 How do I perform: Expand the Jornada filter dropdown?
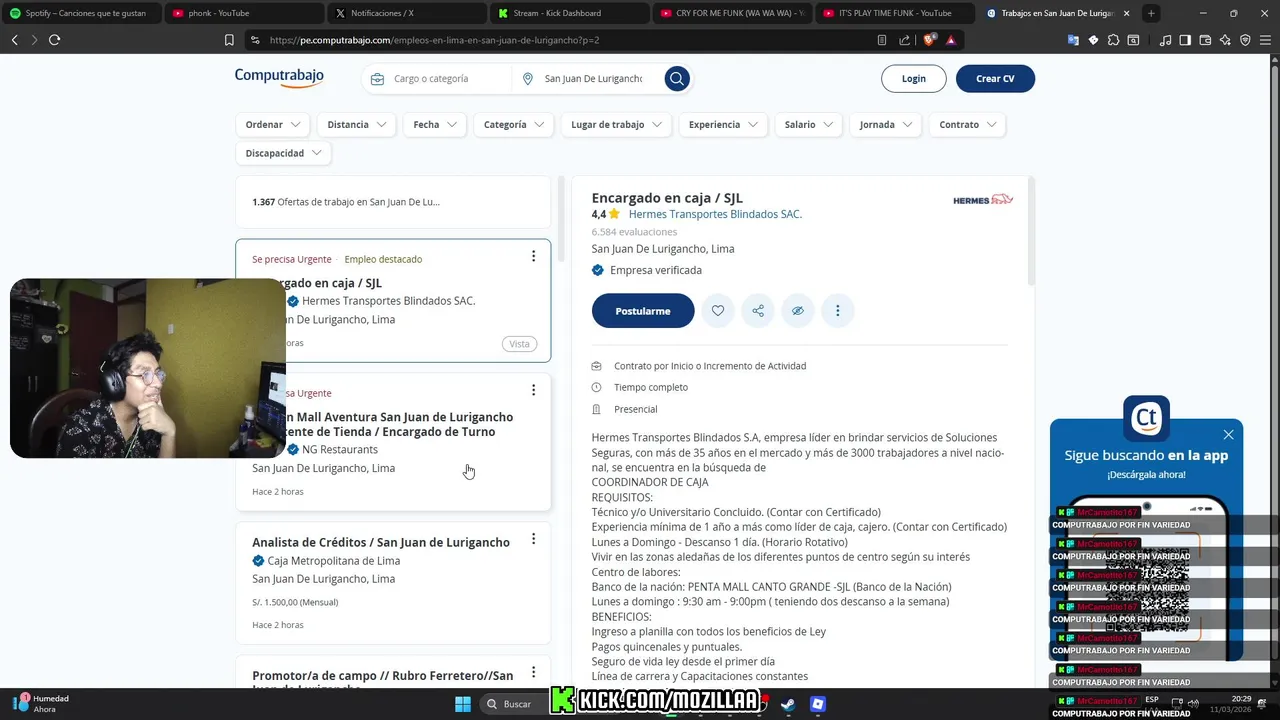point(886,125)
